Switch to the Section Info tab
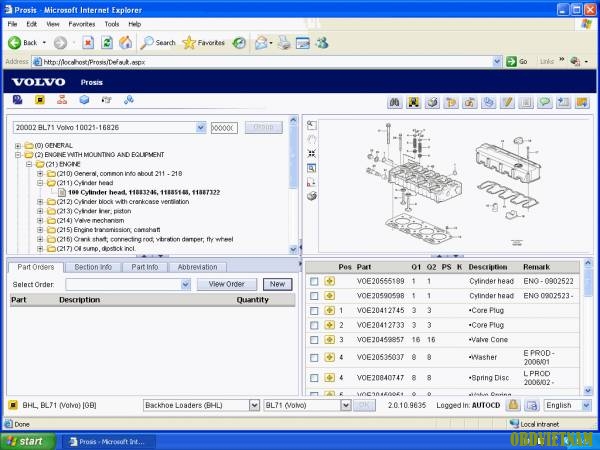The height and width of the screenshot is (450, 600). pos(93,267)
